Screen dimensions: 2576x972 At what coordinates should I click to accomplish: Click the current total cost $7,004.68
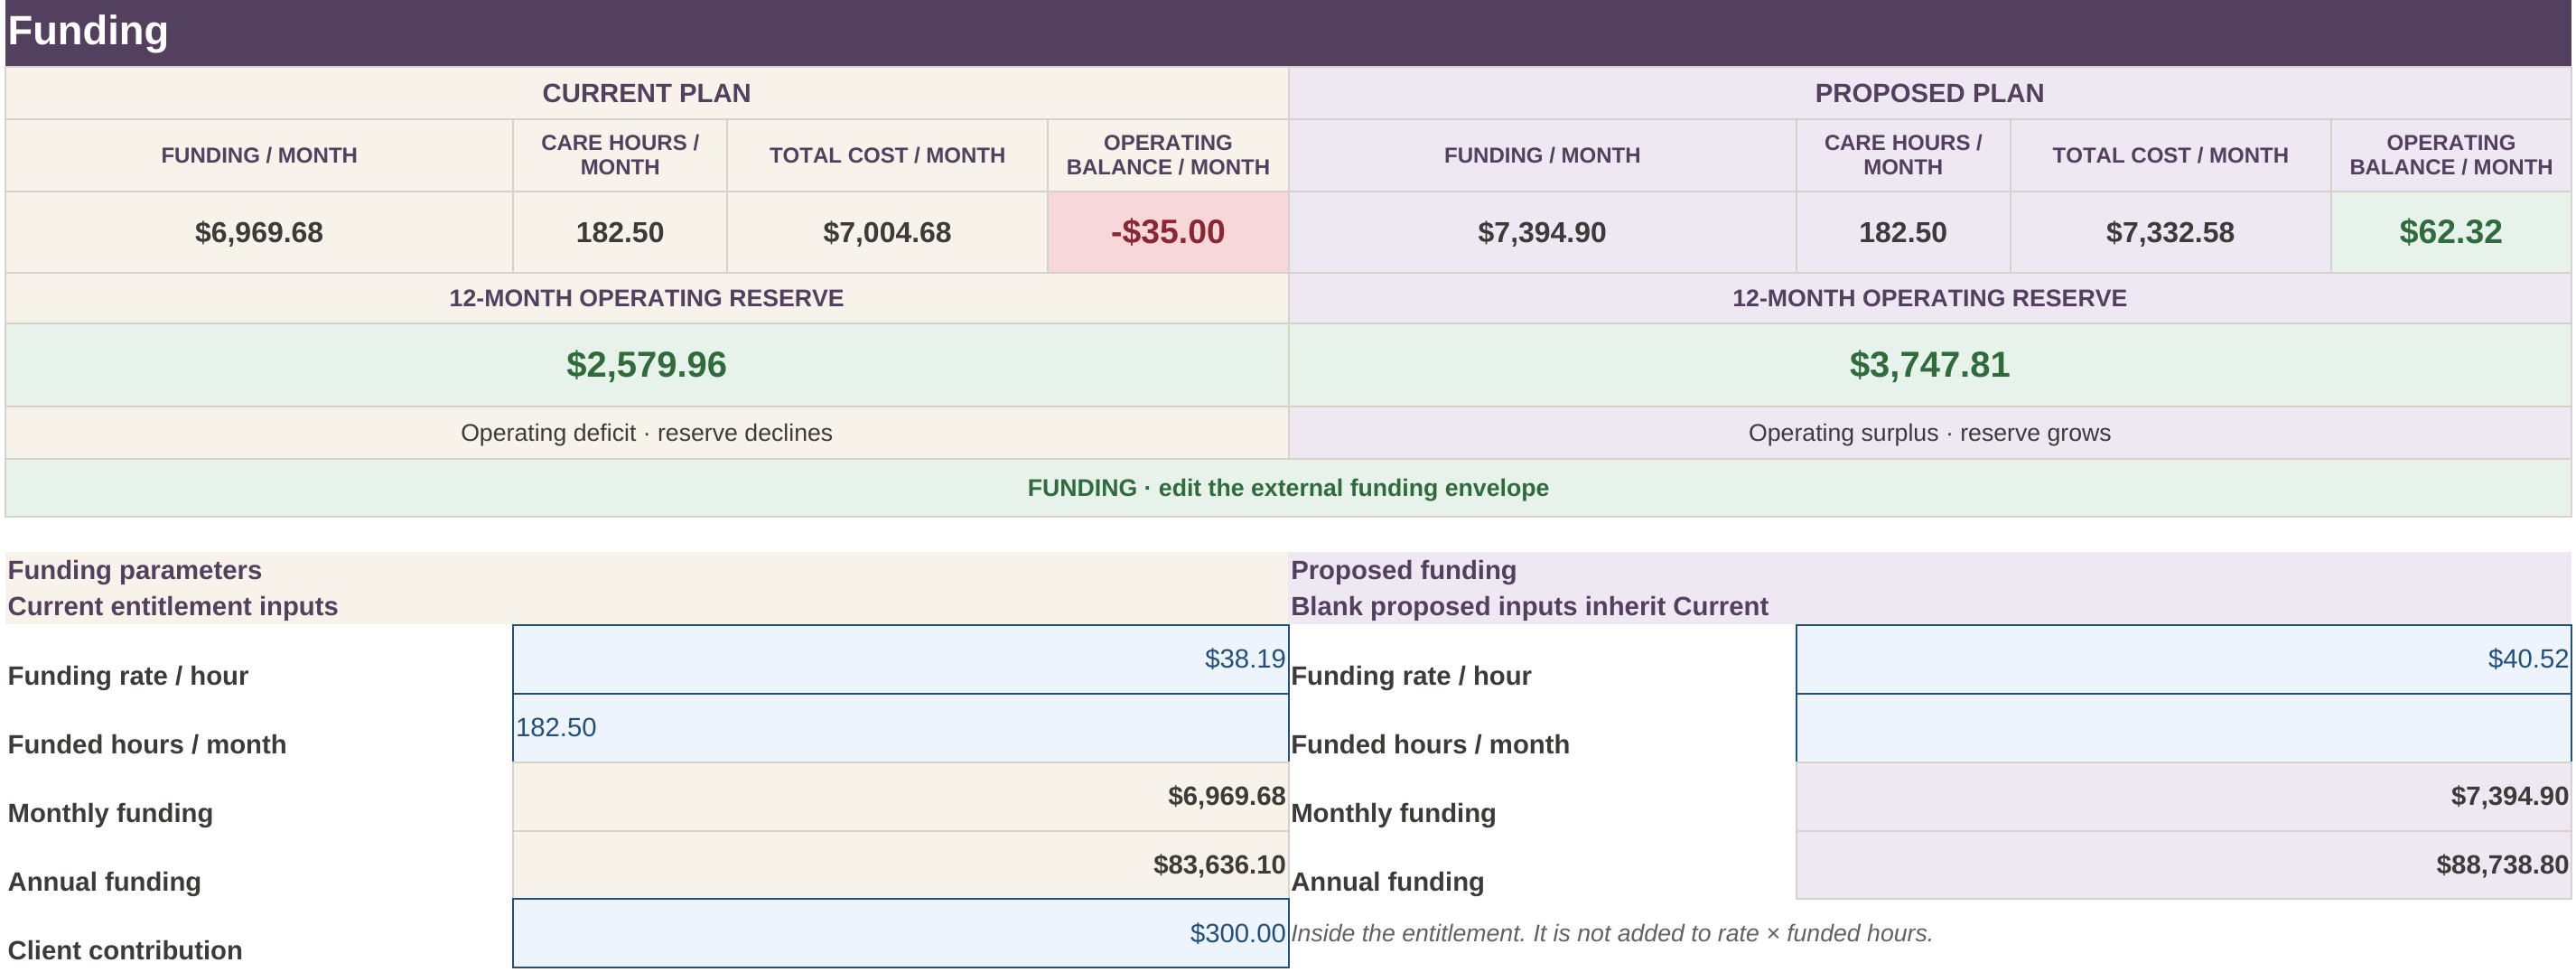[x=887, y=232]
